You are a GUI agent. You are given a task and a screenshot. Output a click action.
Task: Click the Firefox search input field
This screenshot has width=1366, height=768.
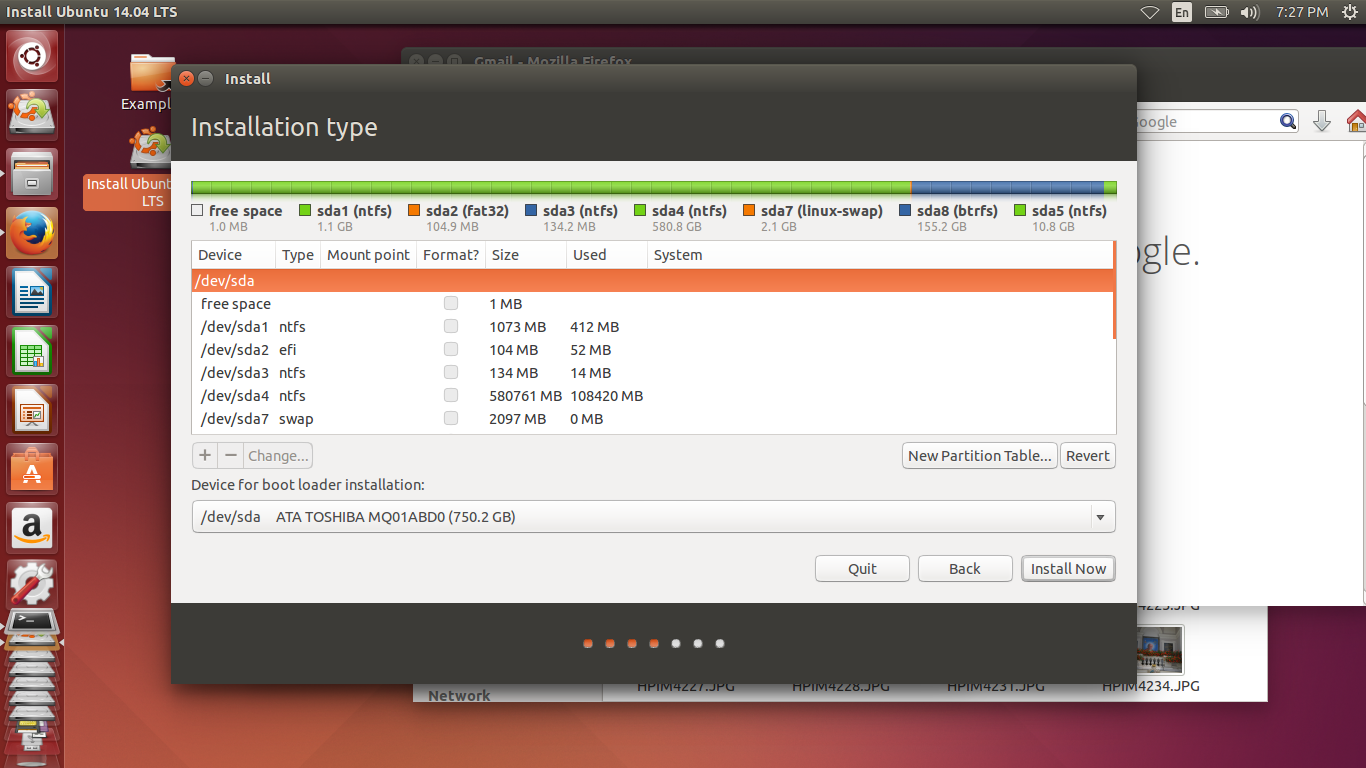click(1205, 121)
